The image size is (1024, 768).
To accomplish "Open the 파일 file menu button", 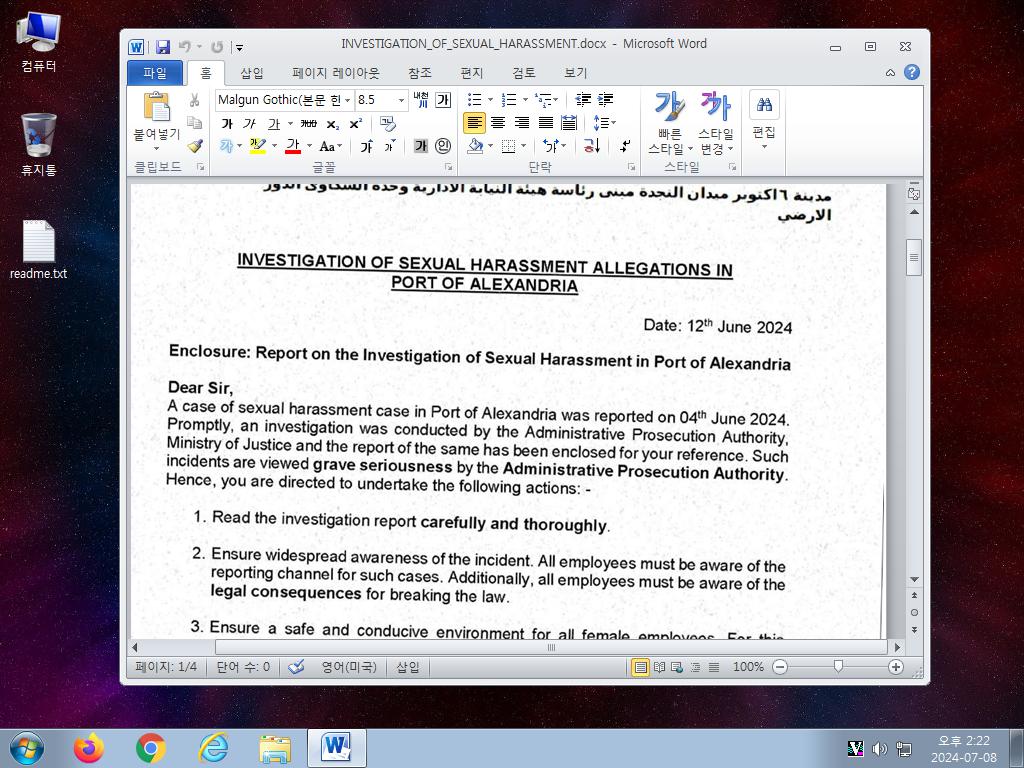I will click(155, 73).
